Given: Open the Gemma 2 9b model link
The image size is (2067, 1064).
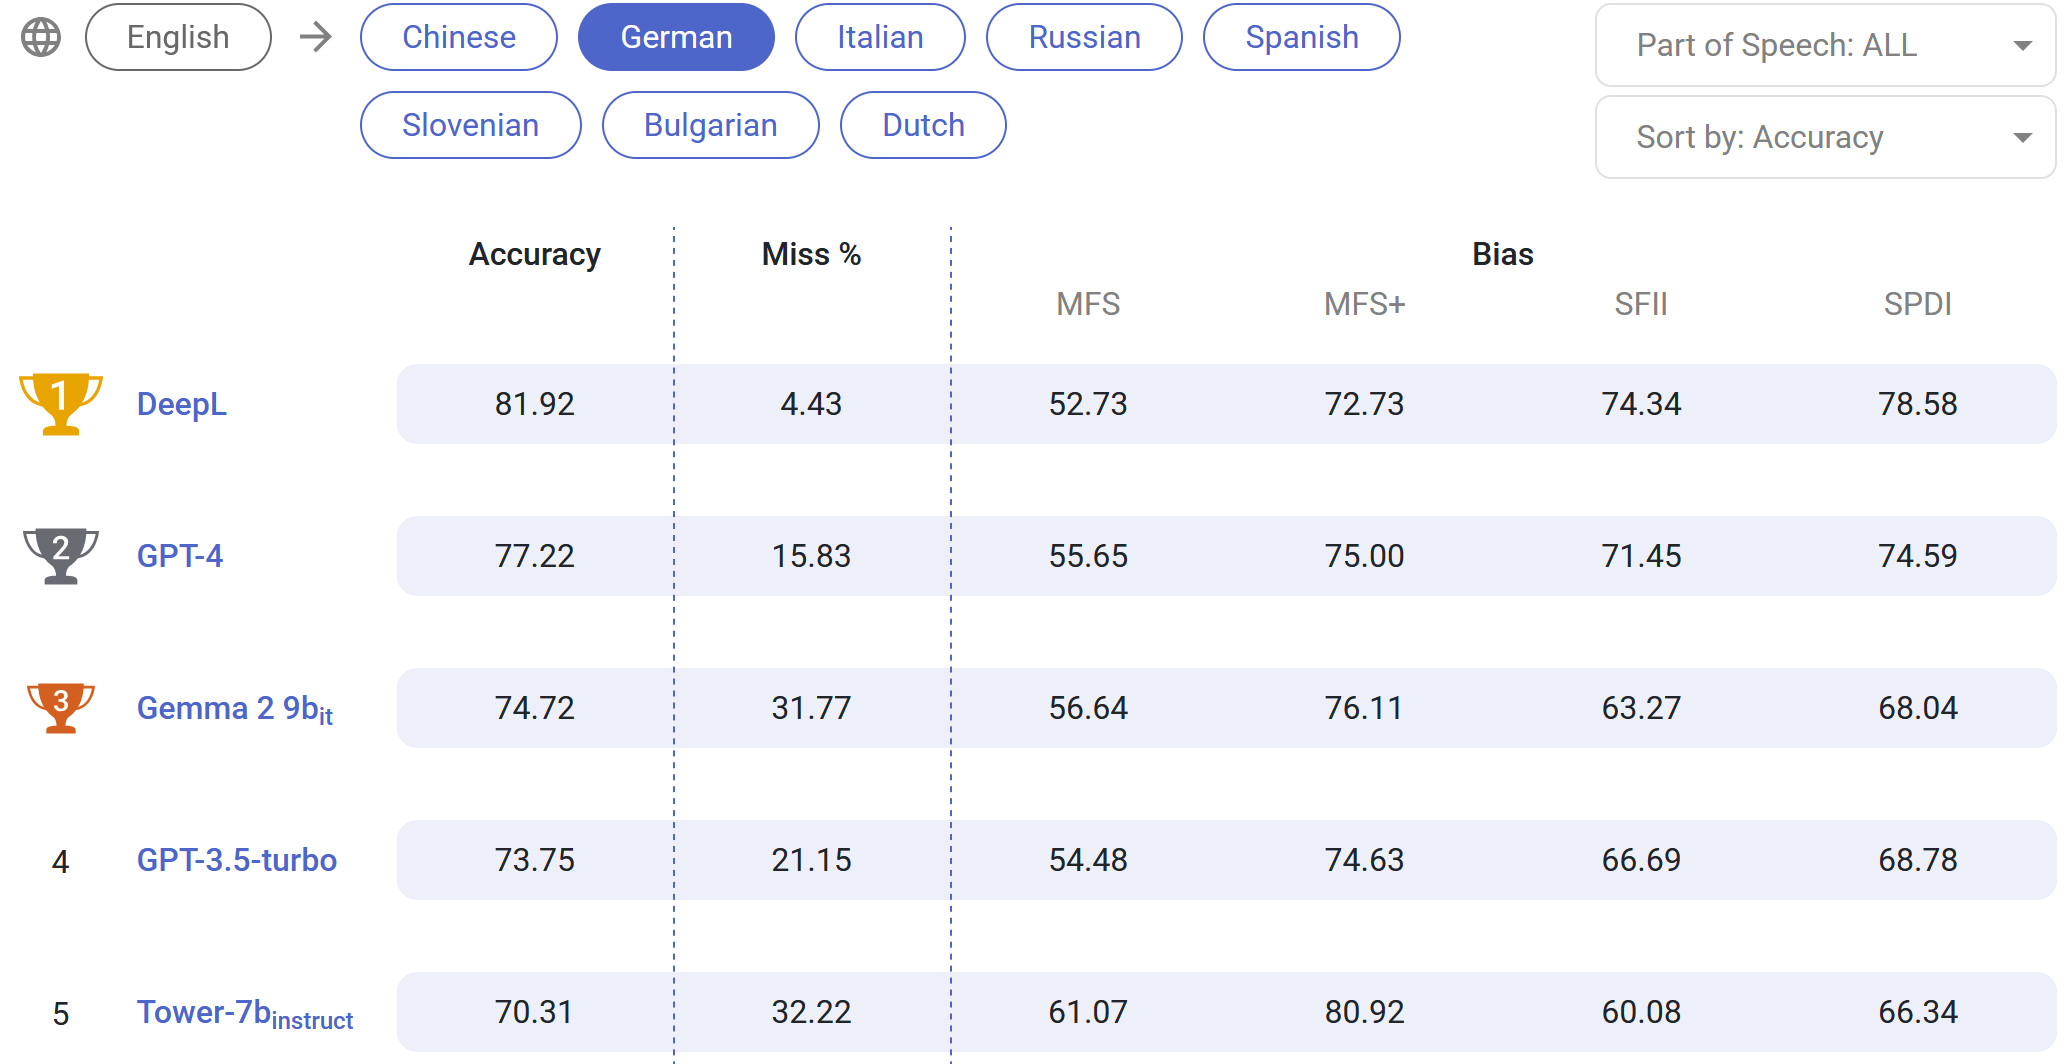Looking at the screenshot, I should [x=234, y=708].
